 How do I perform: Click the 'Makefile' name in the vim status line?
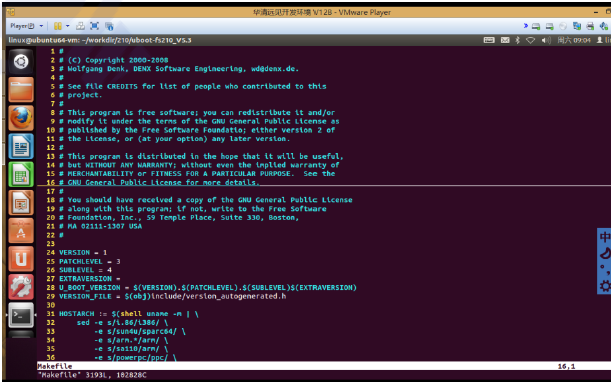[55, 366]
